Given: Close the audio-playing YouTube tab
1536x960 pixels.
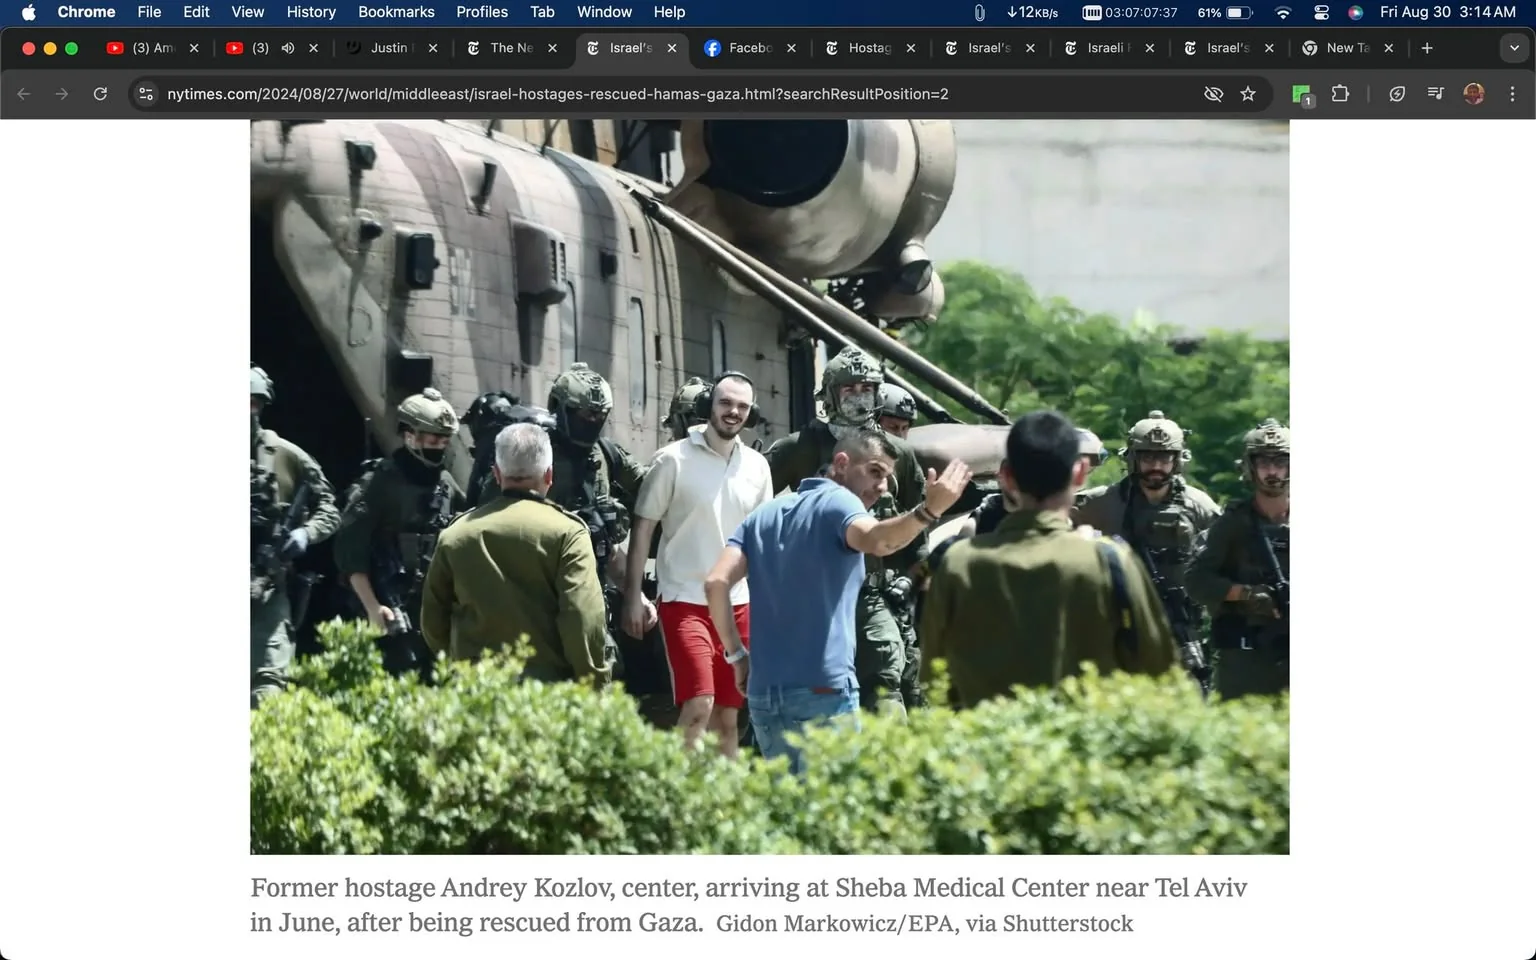Looking at the screenshot, I should coord(313,48).
